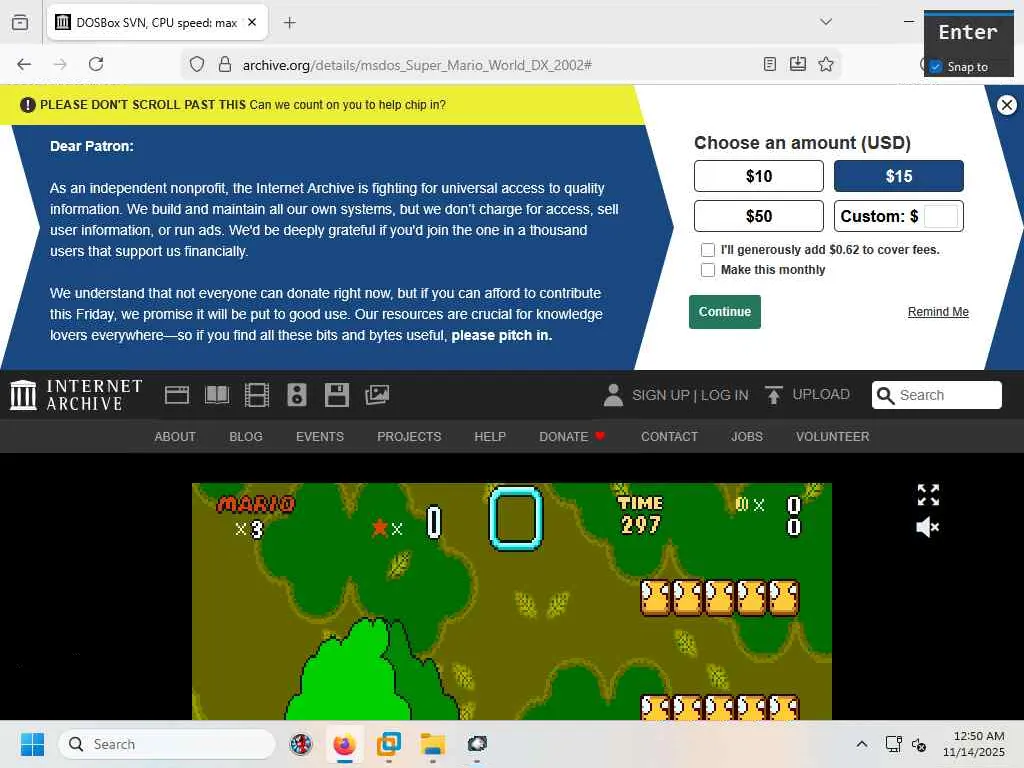The image size is (1024, 768).
Task: Click the shield tracking protection icon
Action: 197,64
